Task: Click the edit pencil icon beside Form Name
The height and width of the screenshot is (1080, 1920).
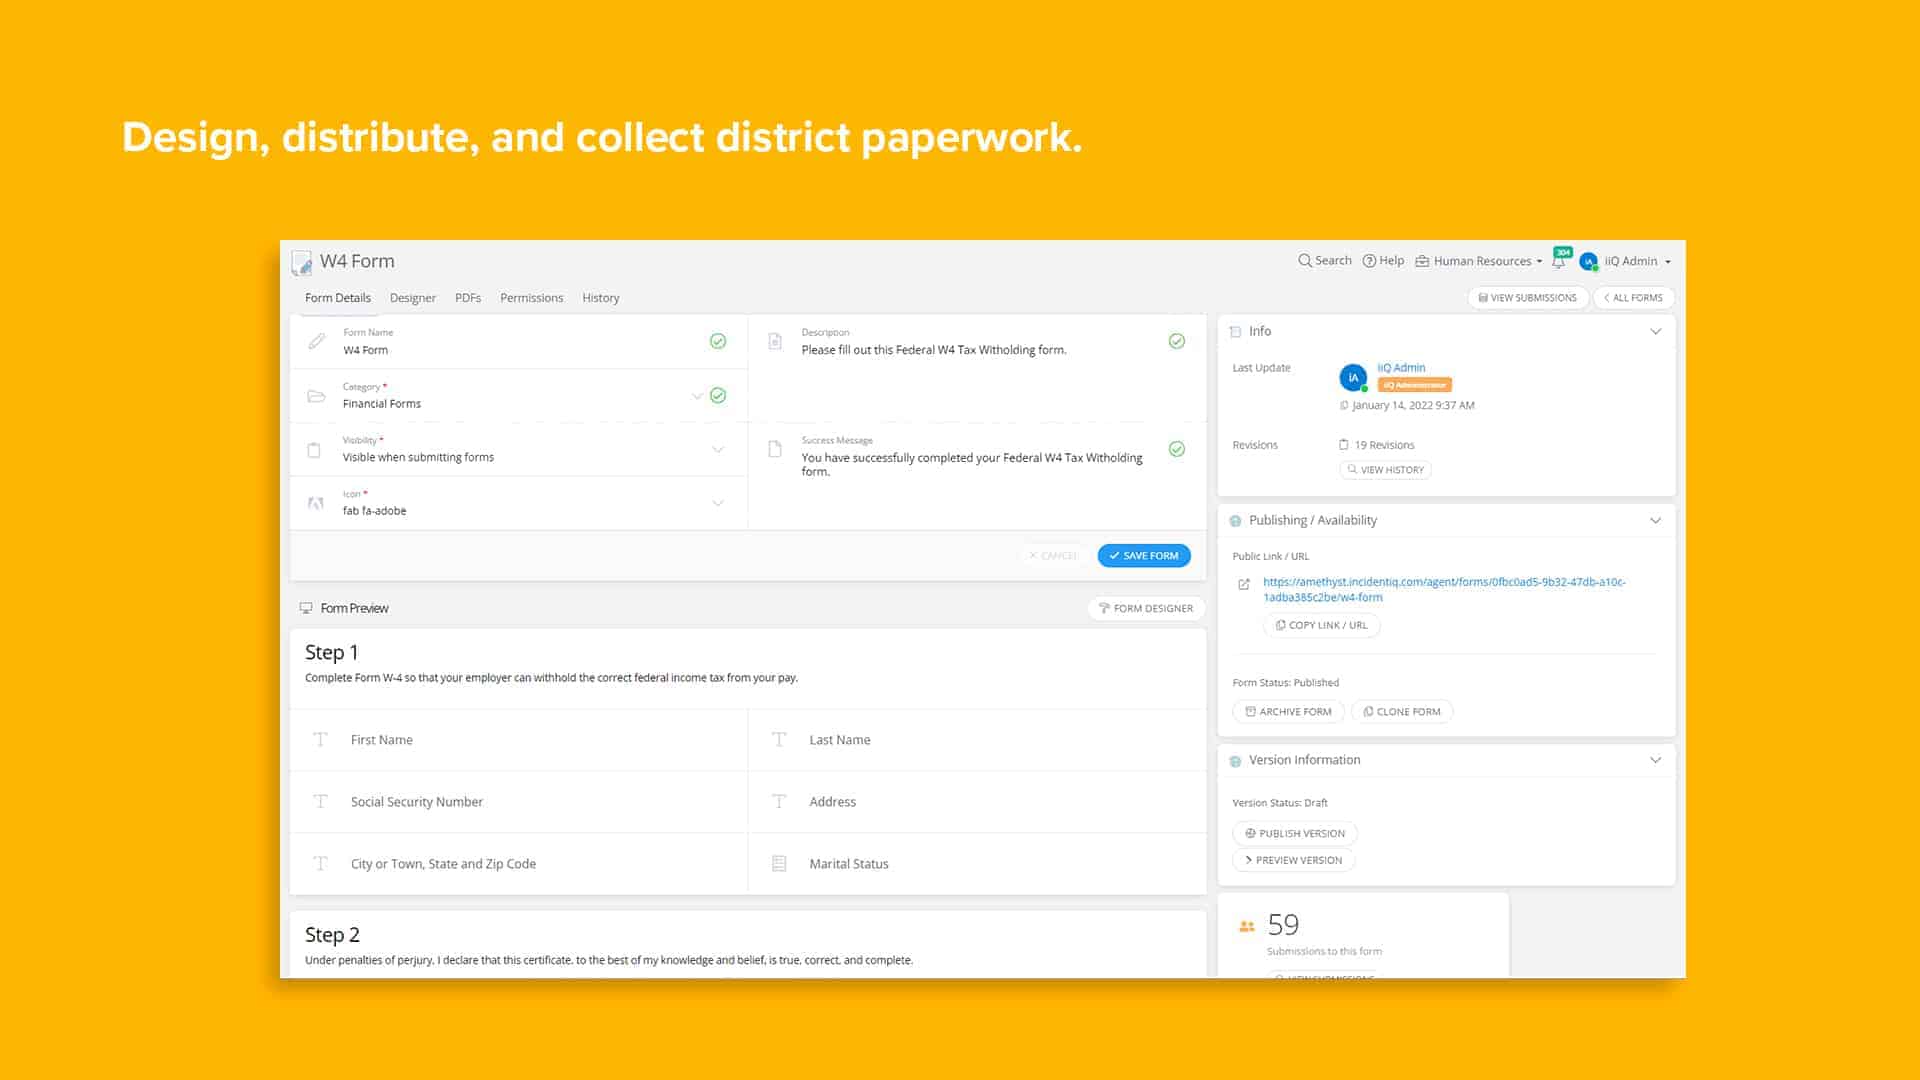Action: [317, 341]
